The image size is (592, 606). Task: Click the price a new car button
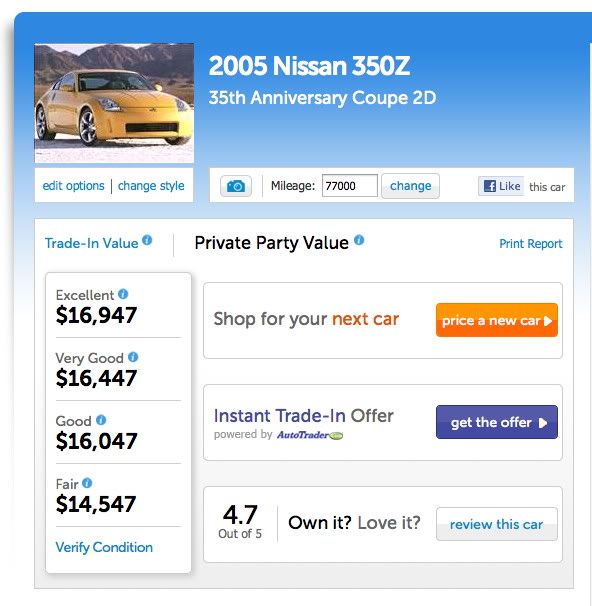(x=497, y=320)
